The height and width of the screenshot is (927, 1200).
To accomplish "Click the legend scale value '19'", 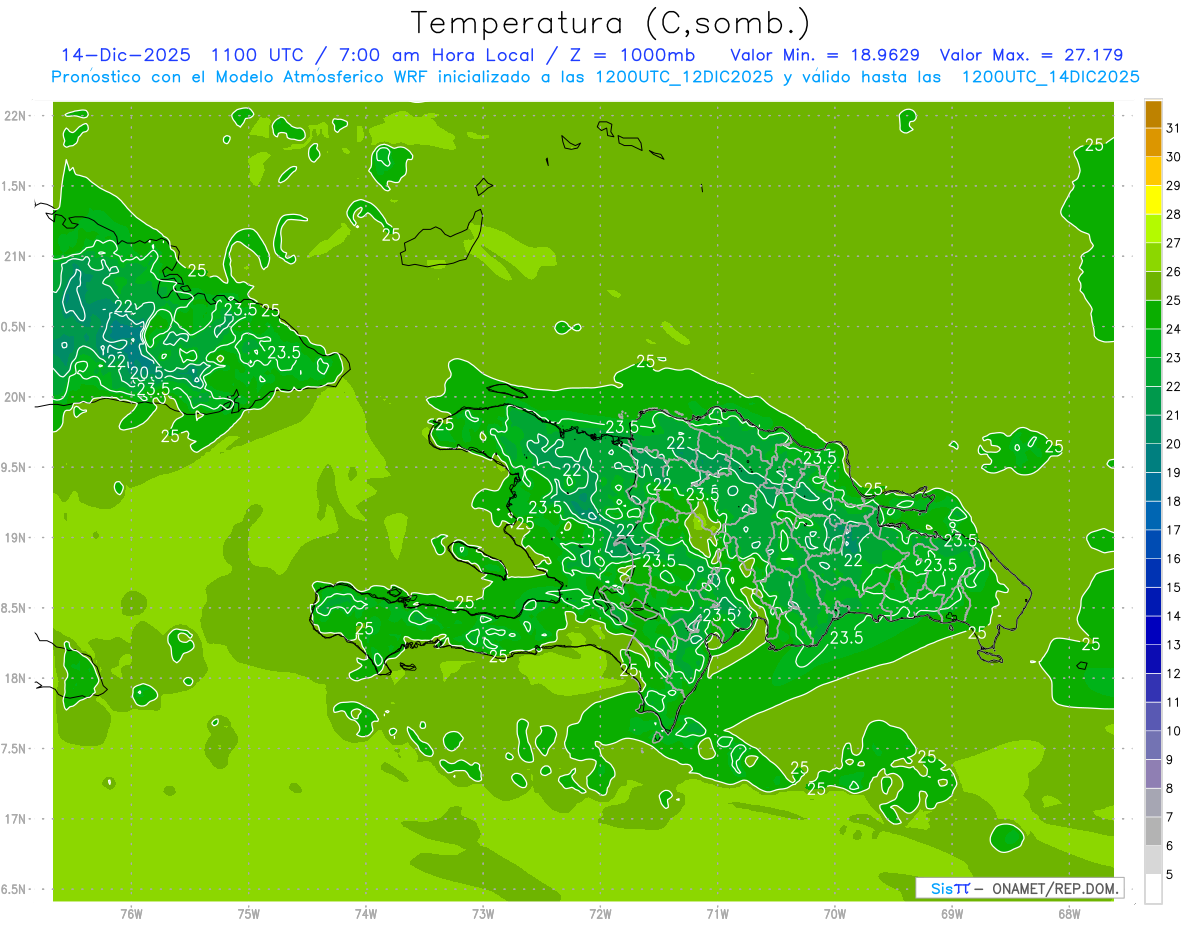I will click(1173, 473).
